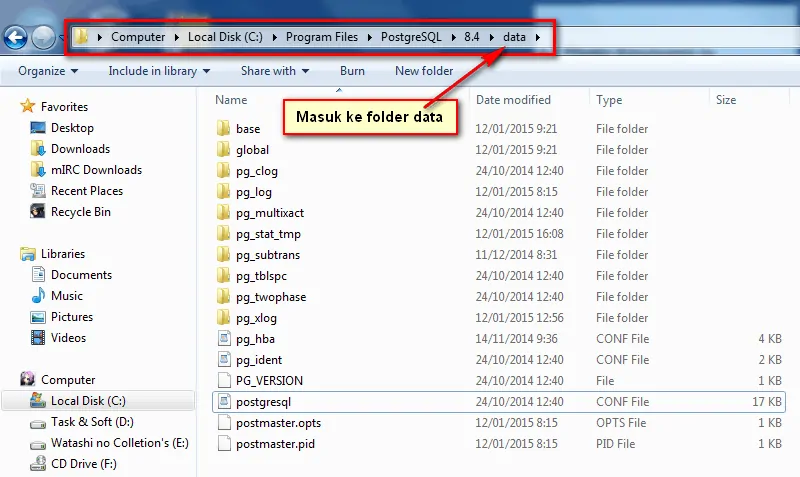Go to PostgreSQL in address breadcrumb
This screenshot has width=800, height=477.
pos(411,37)
